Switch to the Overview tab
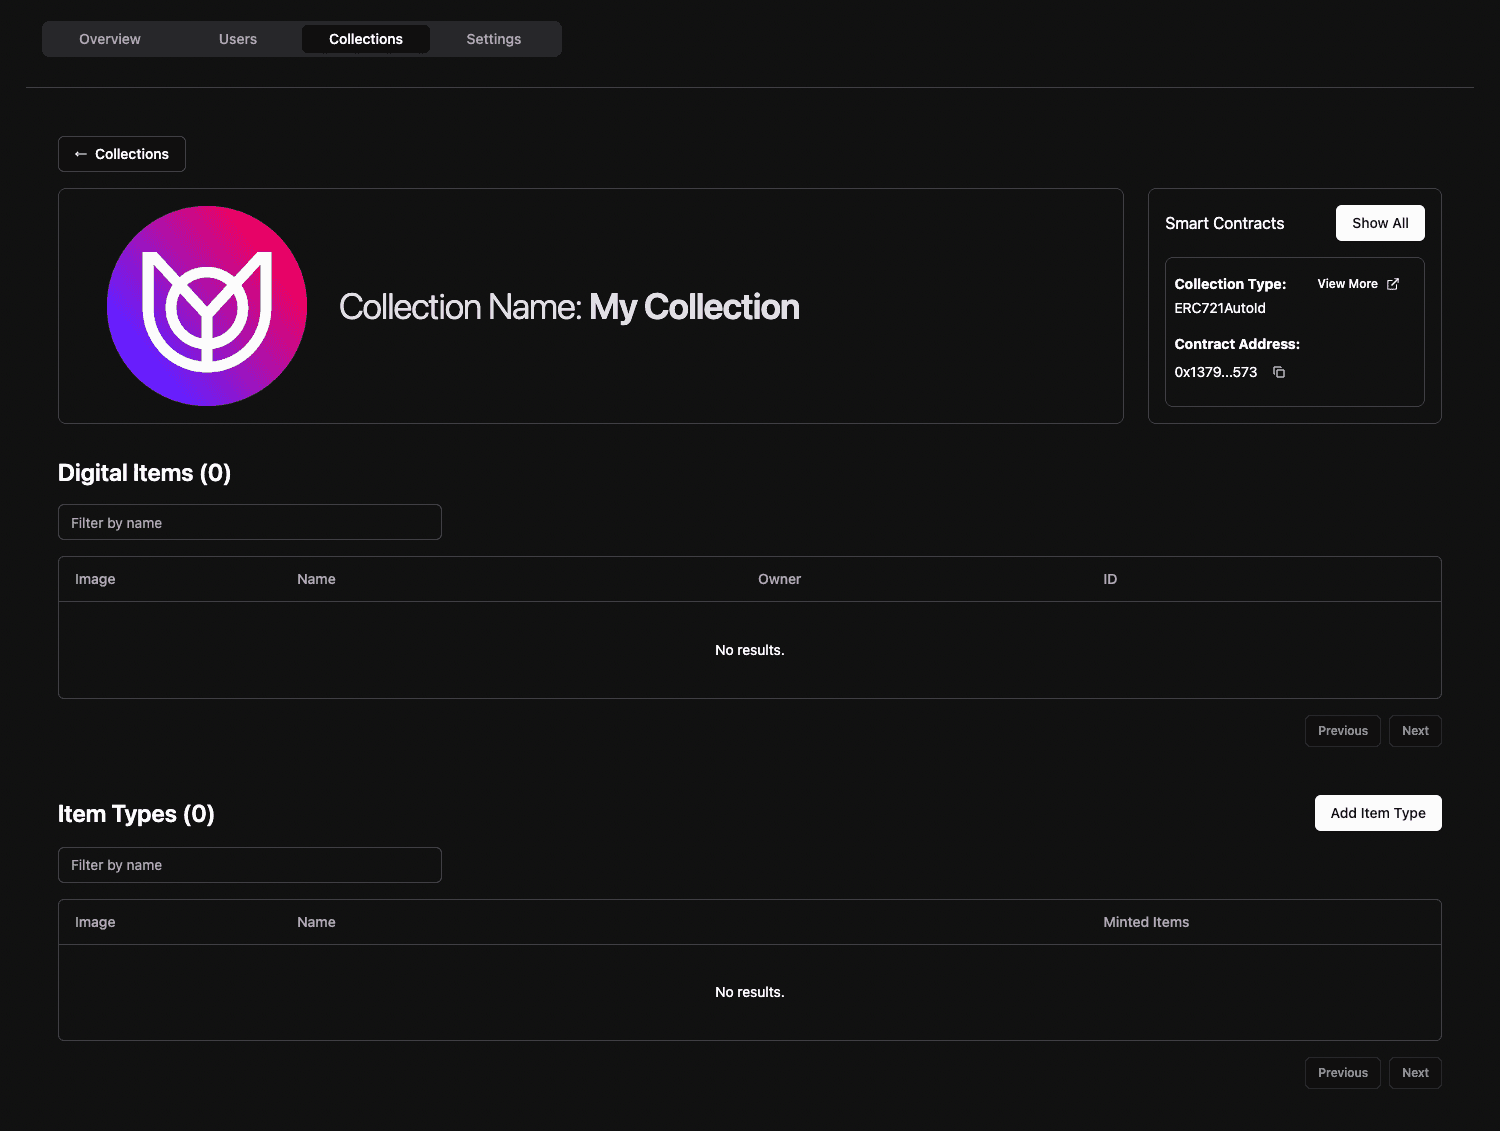 pyautogui.click(x=110, y=39)
